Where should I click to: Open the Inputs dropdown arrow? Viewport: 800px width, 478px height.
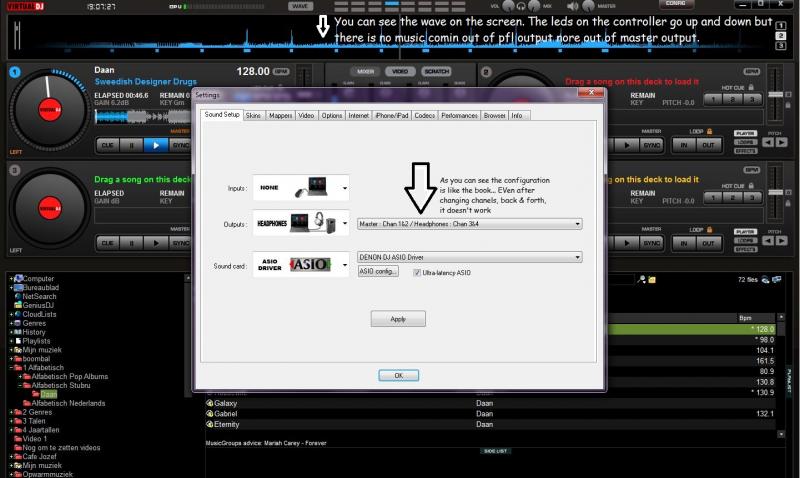pyautogui.click(x=345, y=188)
